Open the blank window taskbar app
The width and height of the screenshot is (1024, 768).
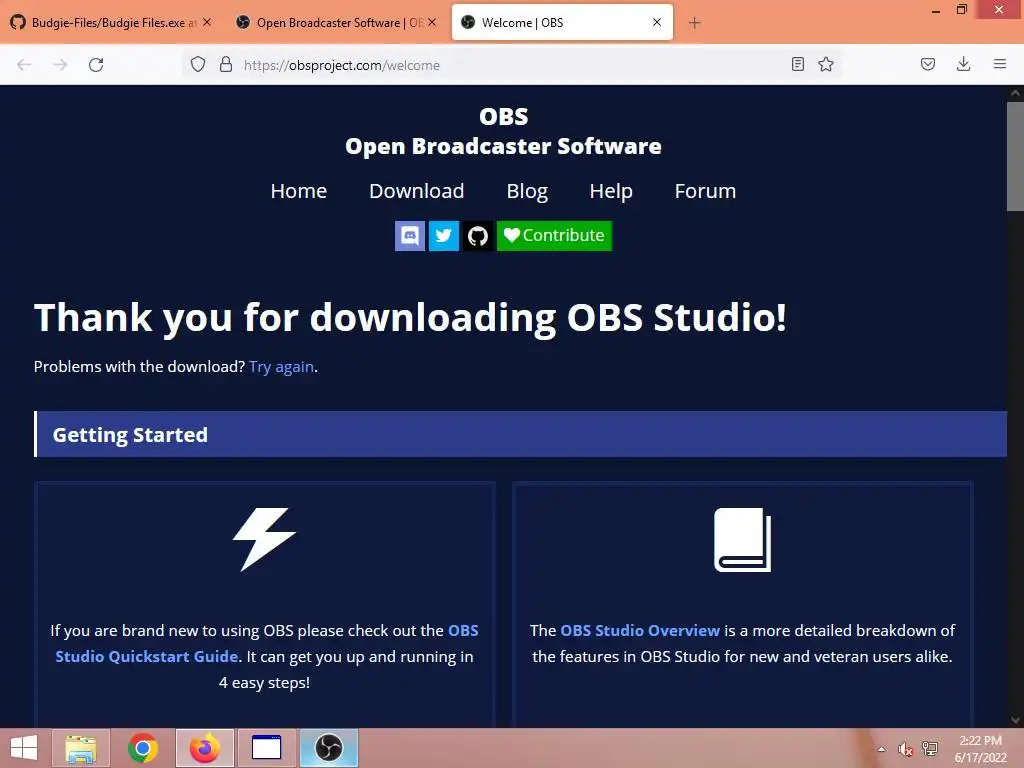point(266,748)
